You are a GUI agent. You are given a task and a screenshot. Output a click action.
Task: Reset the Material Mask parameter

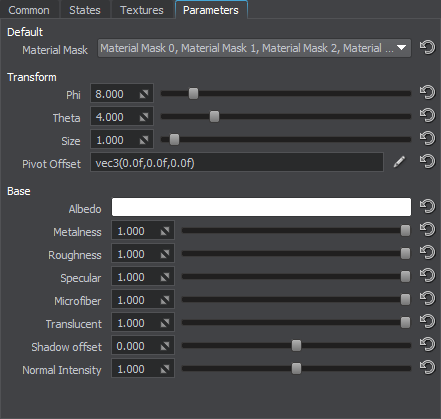tap(427, 47)
